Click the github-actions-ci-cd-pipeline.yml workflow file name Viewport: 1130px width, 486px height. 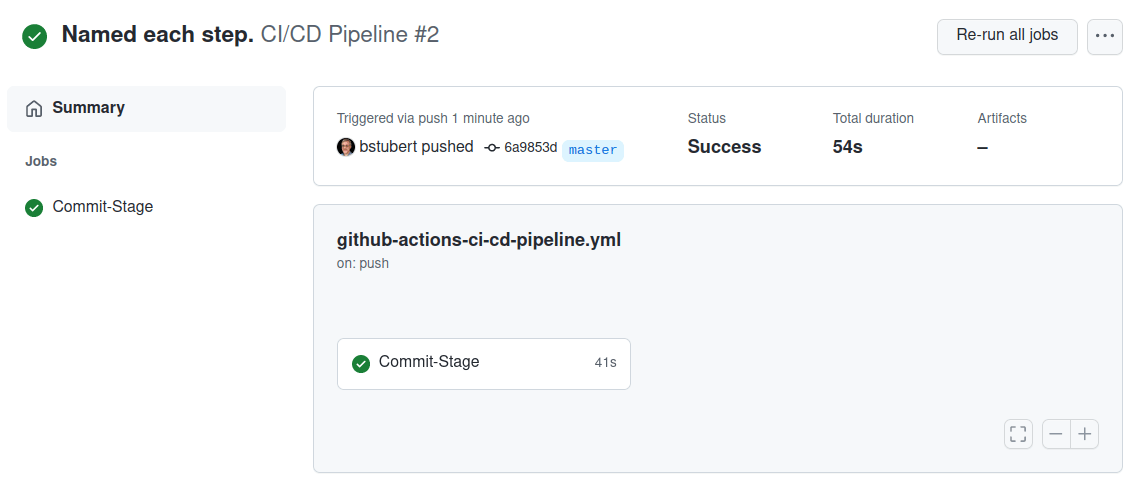click(x=479, y=240)
